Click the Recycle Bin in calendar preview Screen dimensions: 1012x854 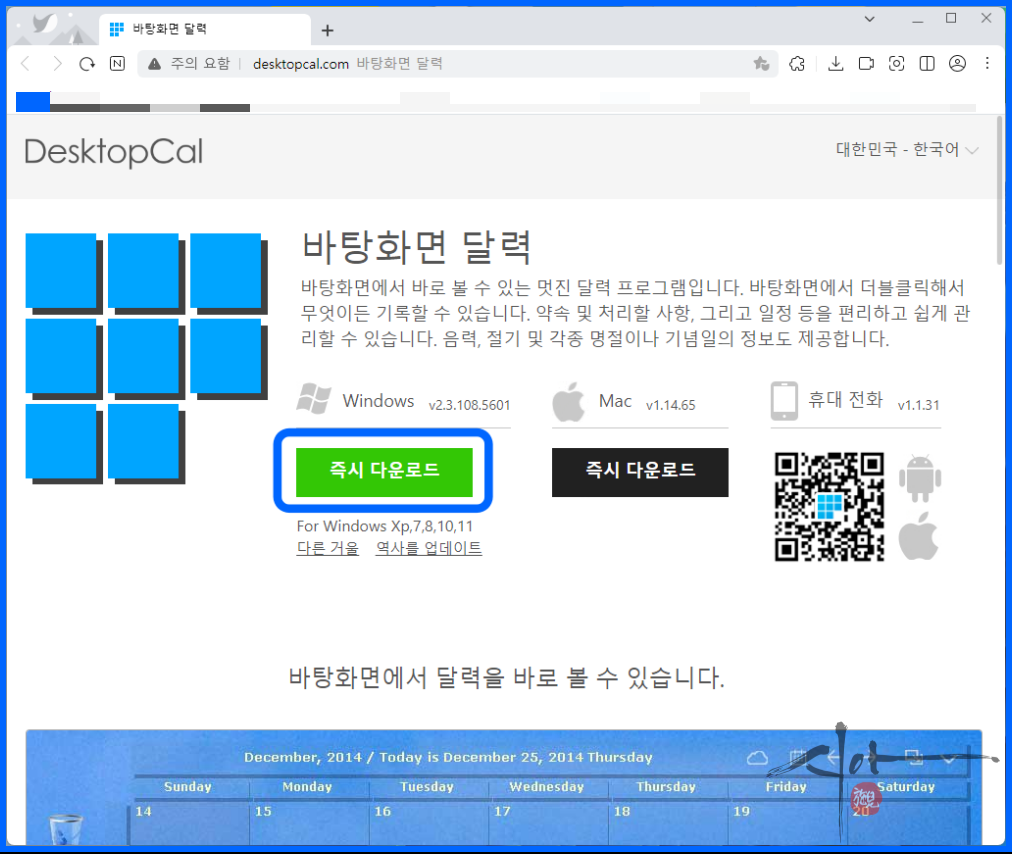click(66, 829)
